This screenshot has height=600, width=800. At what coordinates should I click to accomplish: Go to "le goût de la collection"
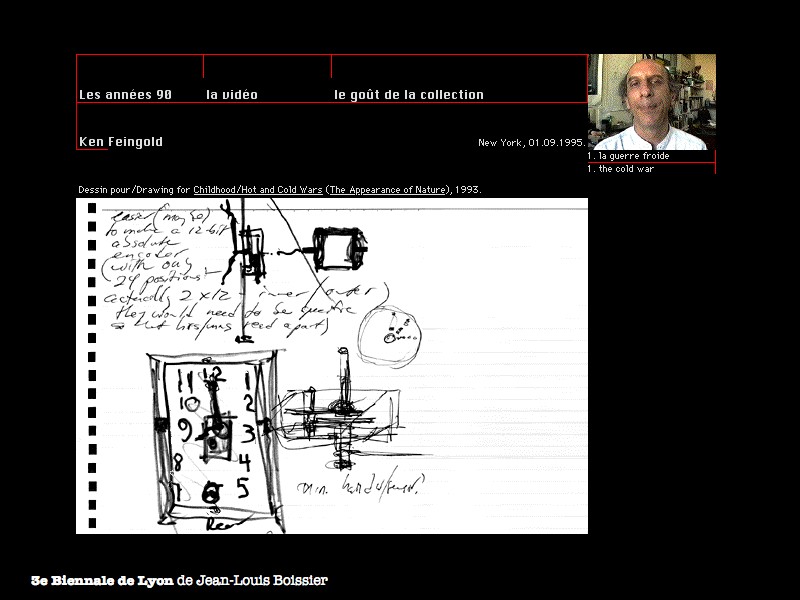point(409,95)
